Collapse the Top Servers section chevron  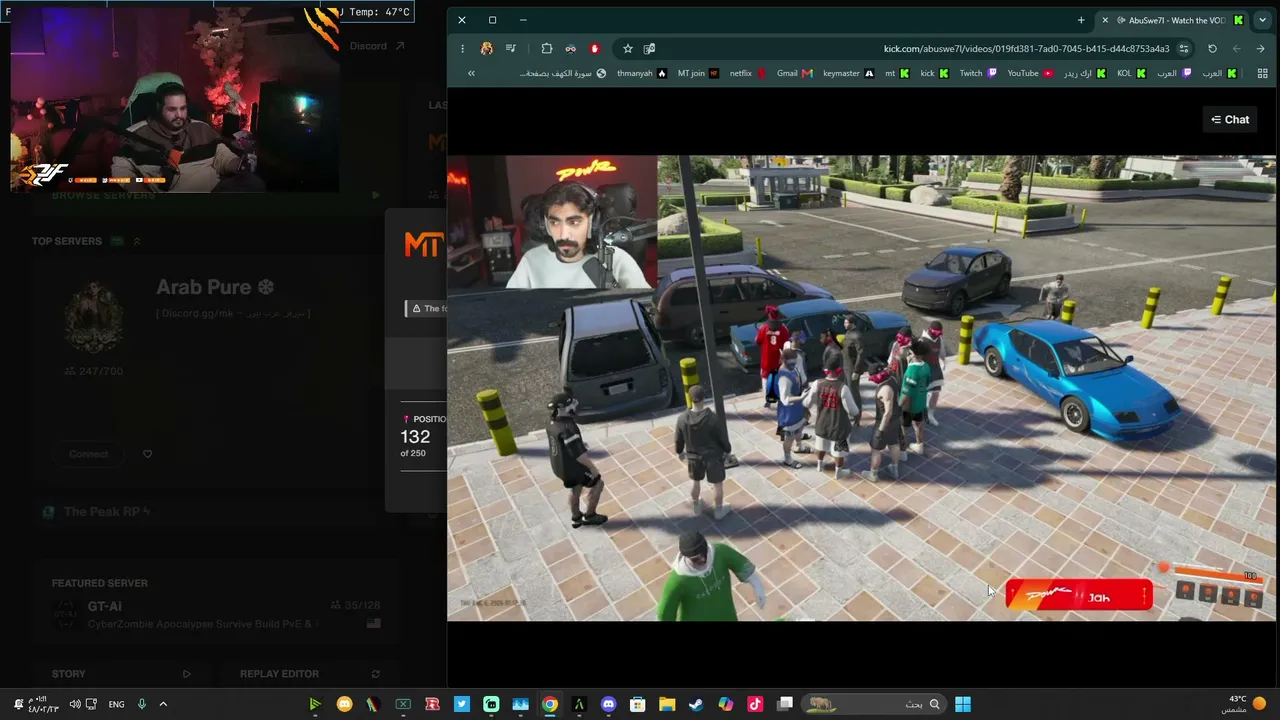(137, 241)
